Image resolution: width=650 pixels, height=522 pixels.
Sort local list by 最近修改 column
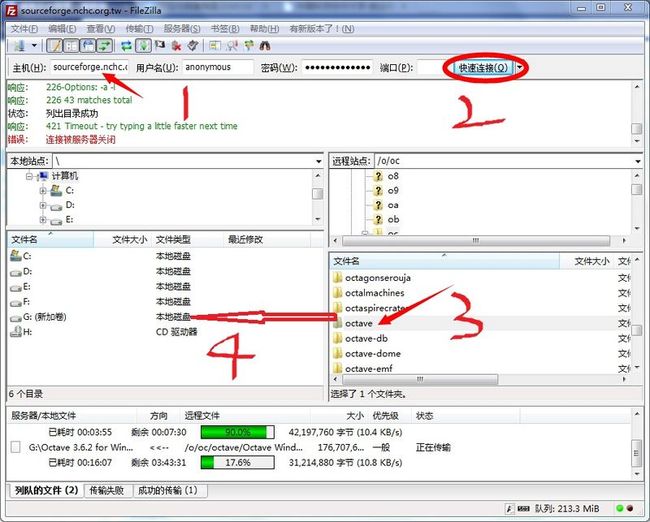(x=267, y=240)
